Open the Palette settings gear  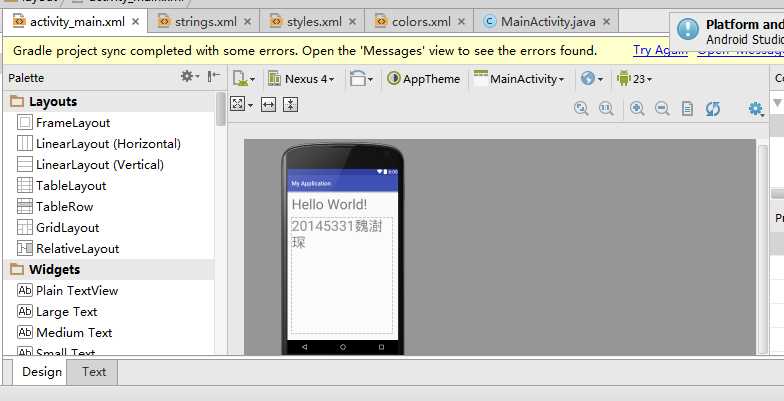pyautogui.click(x=190, y=76)
